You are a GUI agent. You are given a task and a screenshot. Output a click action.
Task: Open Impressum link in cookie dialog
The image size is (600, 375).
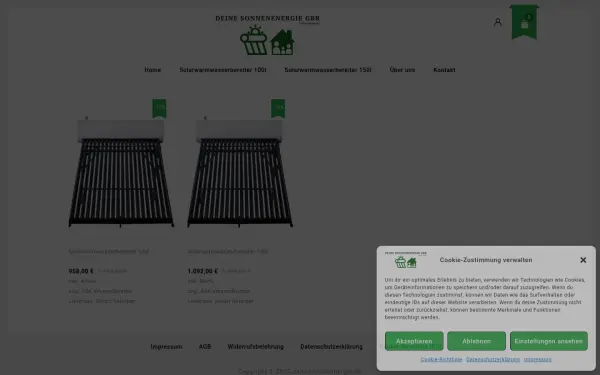click(x=538, y=359)
